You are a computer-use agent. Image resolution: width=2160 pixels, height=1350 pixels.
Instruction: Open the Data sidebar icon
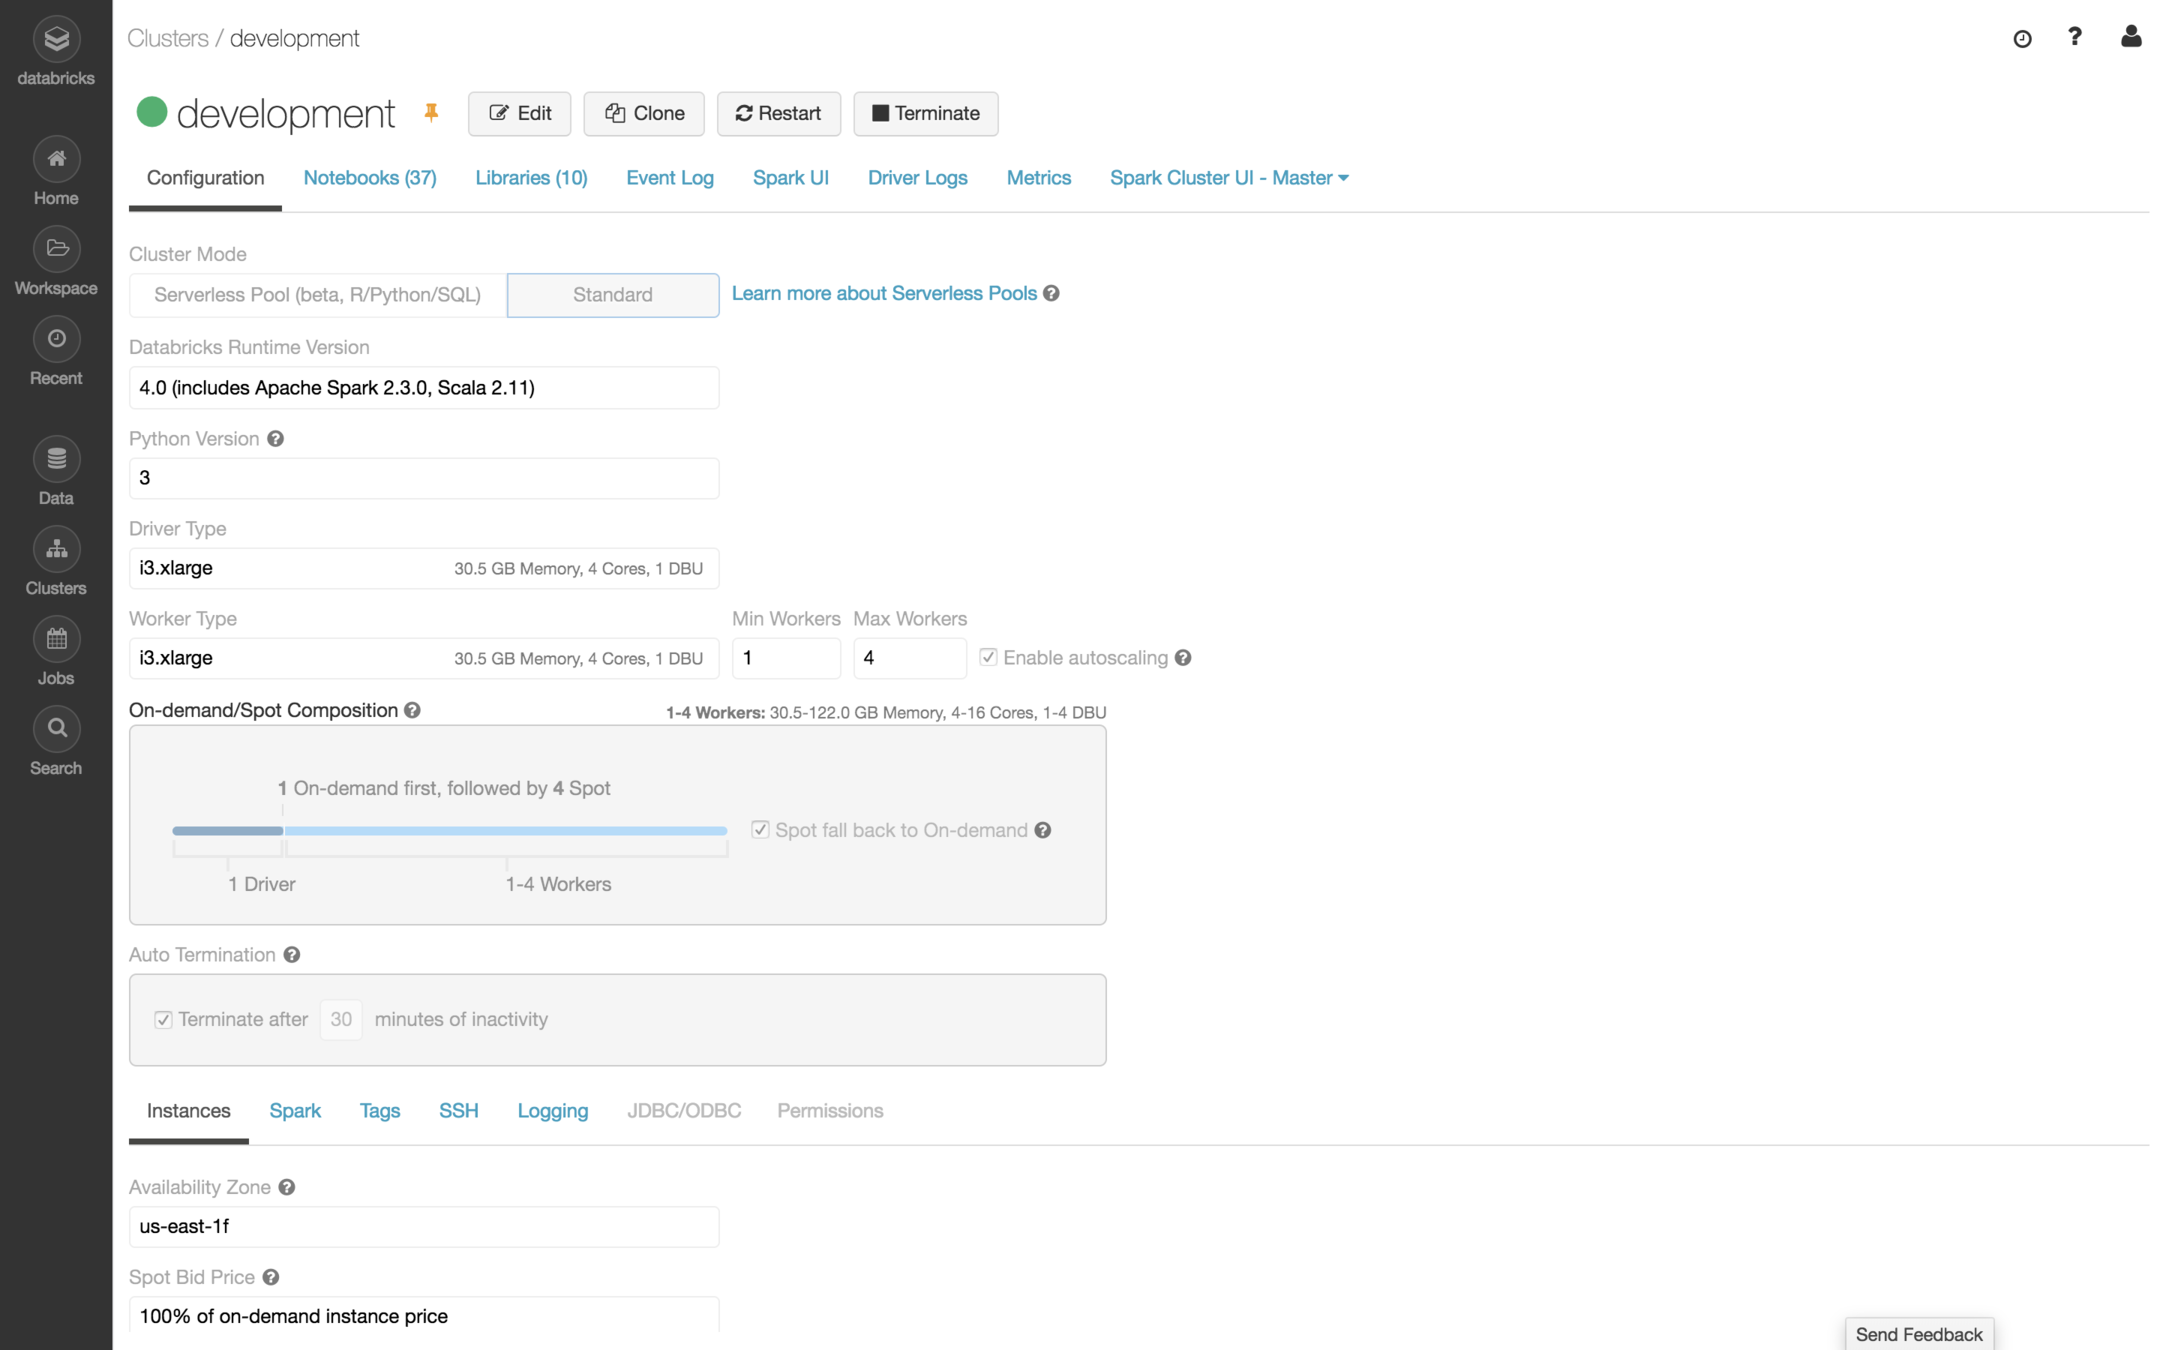(56, 460)
